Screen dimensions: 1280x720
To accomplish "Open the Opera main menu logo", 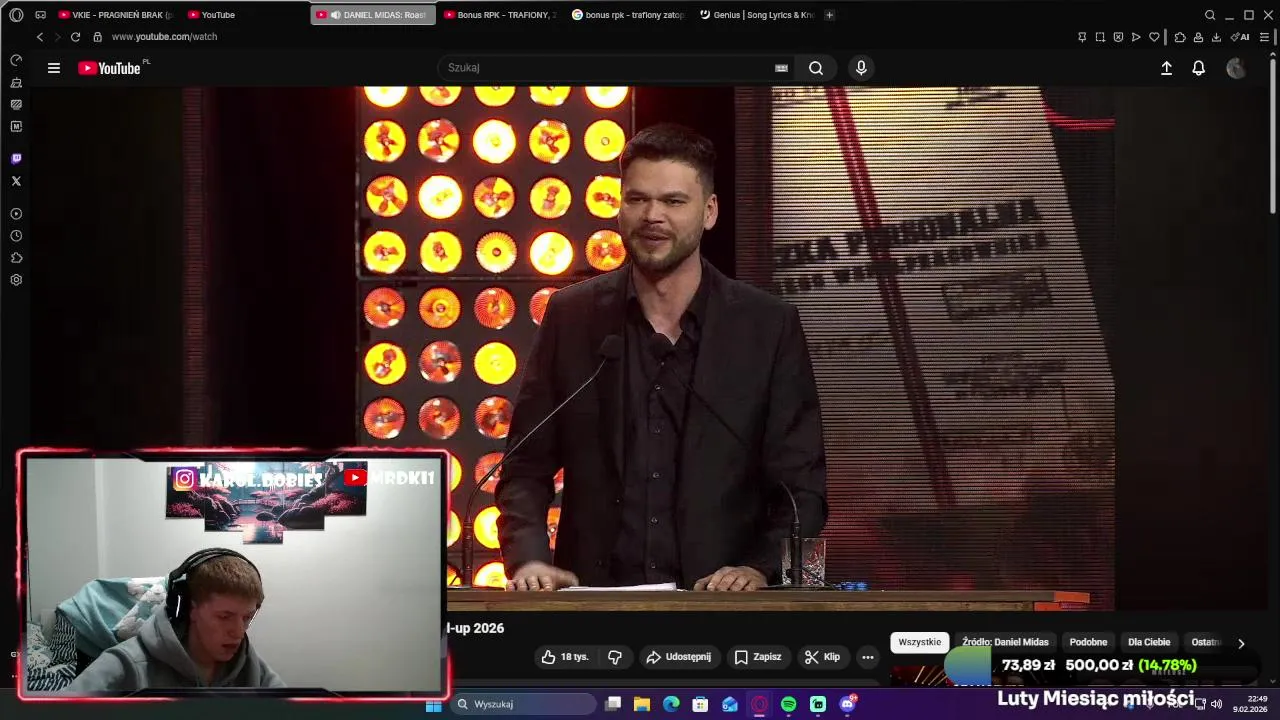I will [16, 15].
